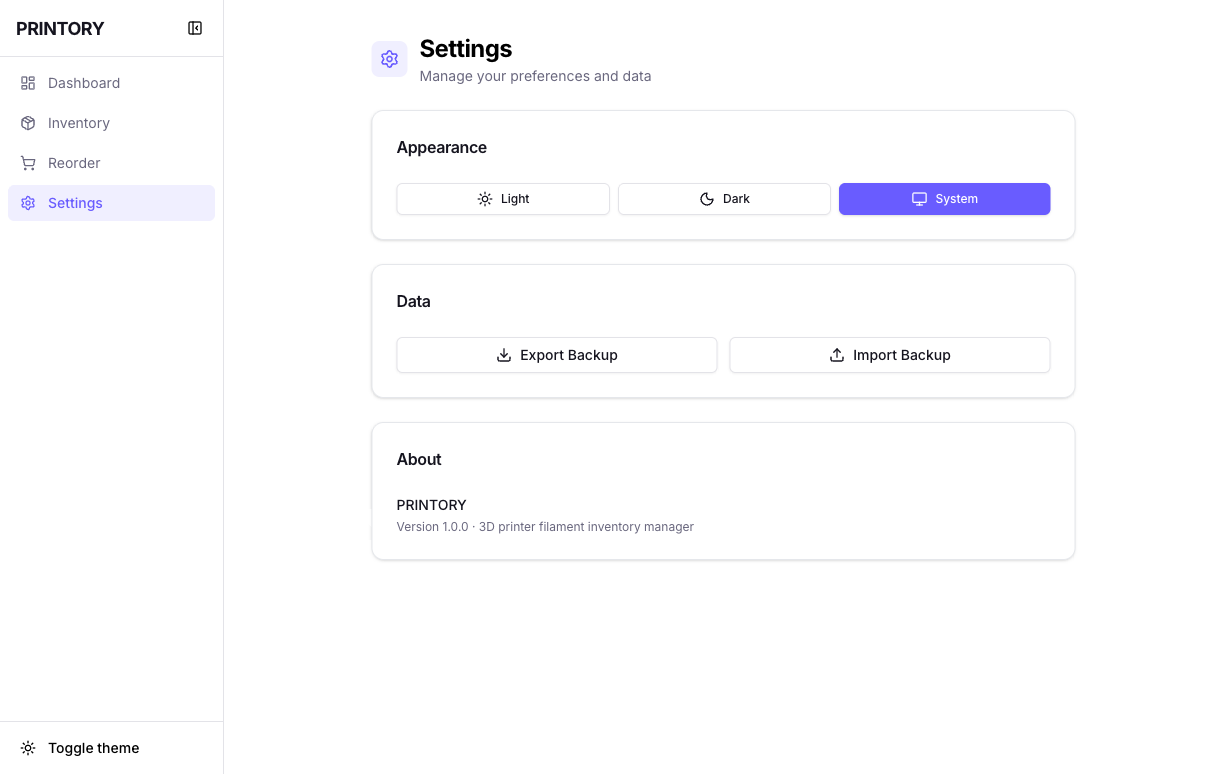Click the sun icon on Light button
This screenshot has width=1223, height=774.
coord(485,199)
